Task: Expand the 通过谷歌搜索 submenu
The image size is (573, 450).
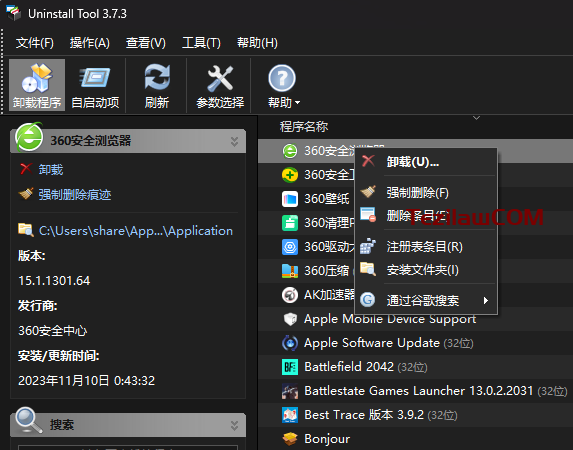Action: [426, 300]
